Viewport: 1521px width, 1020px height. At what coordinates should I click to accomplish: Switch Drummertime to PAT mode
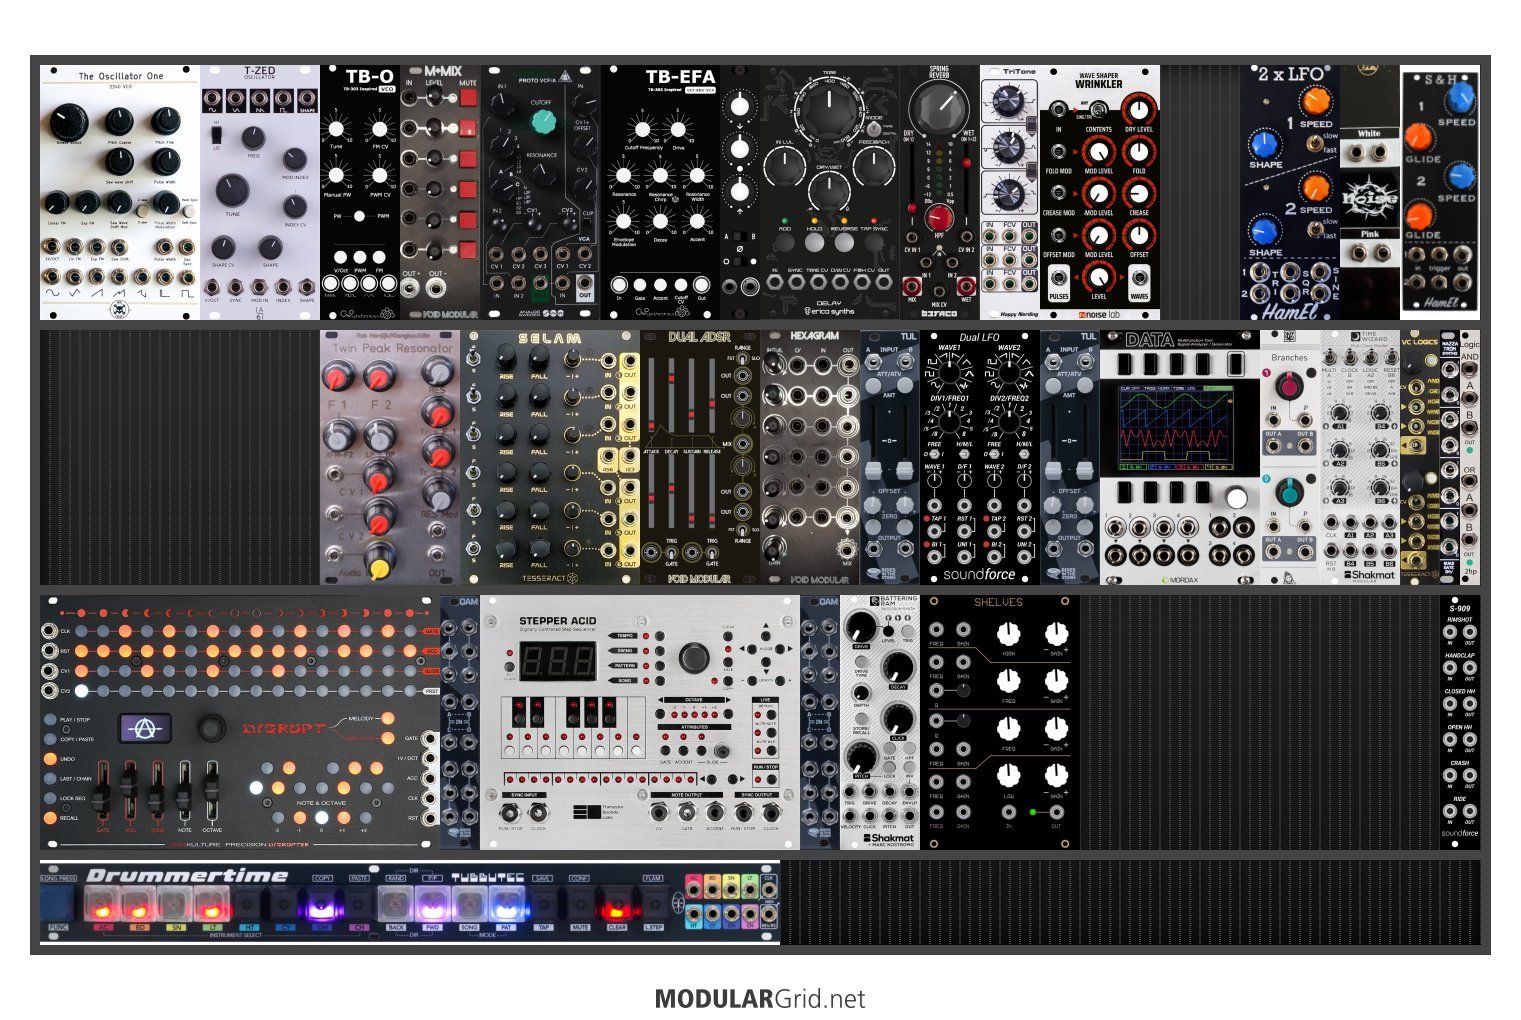[506, 905]
